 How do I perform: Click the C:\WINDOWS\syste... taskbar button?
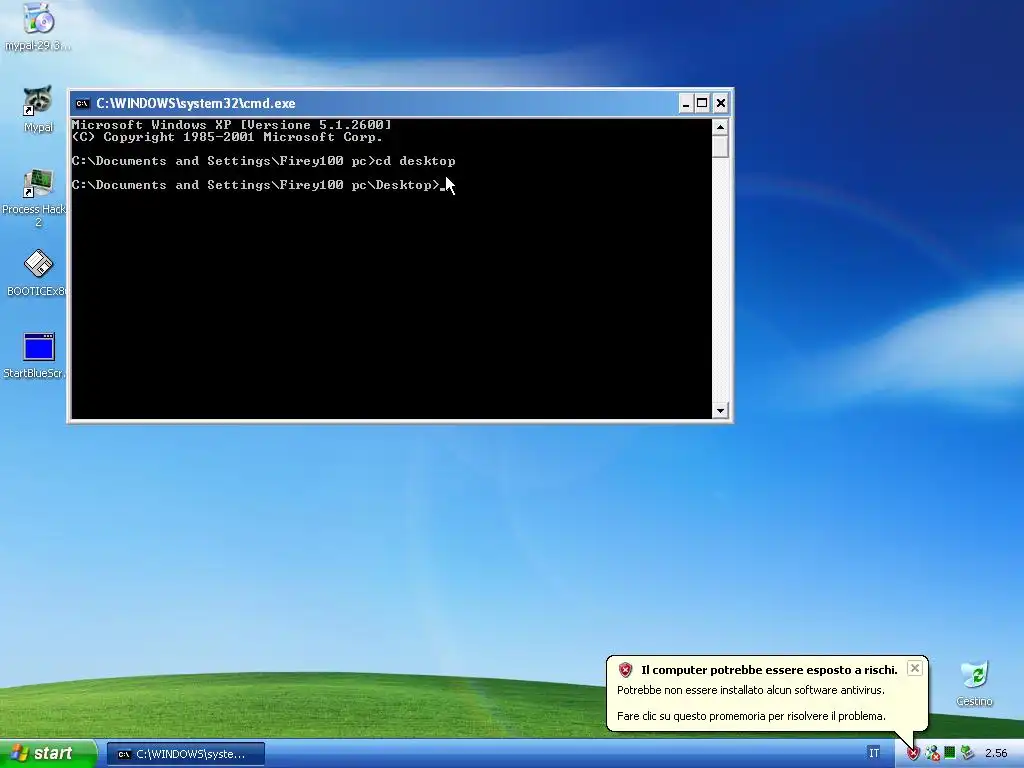(x=185, y=754)
